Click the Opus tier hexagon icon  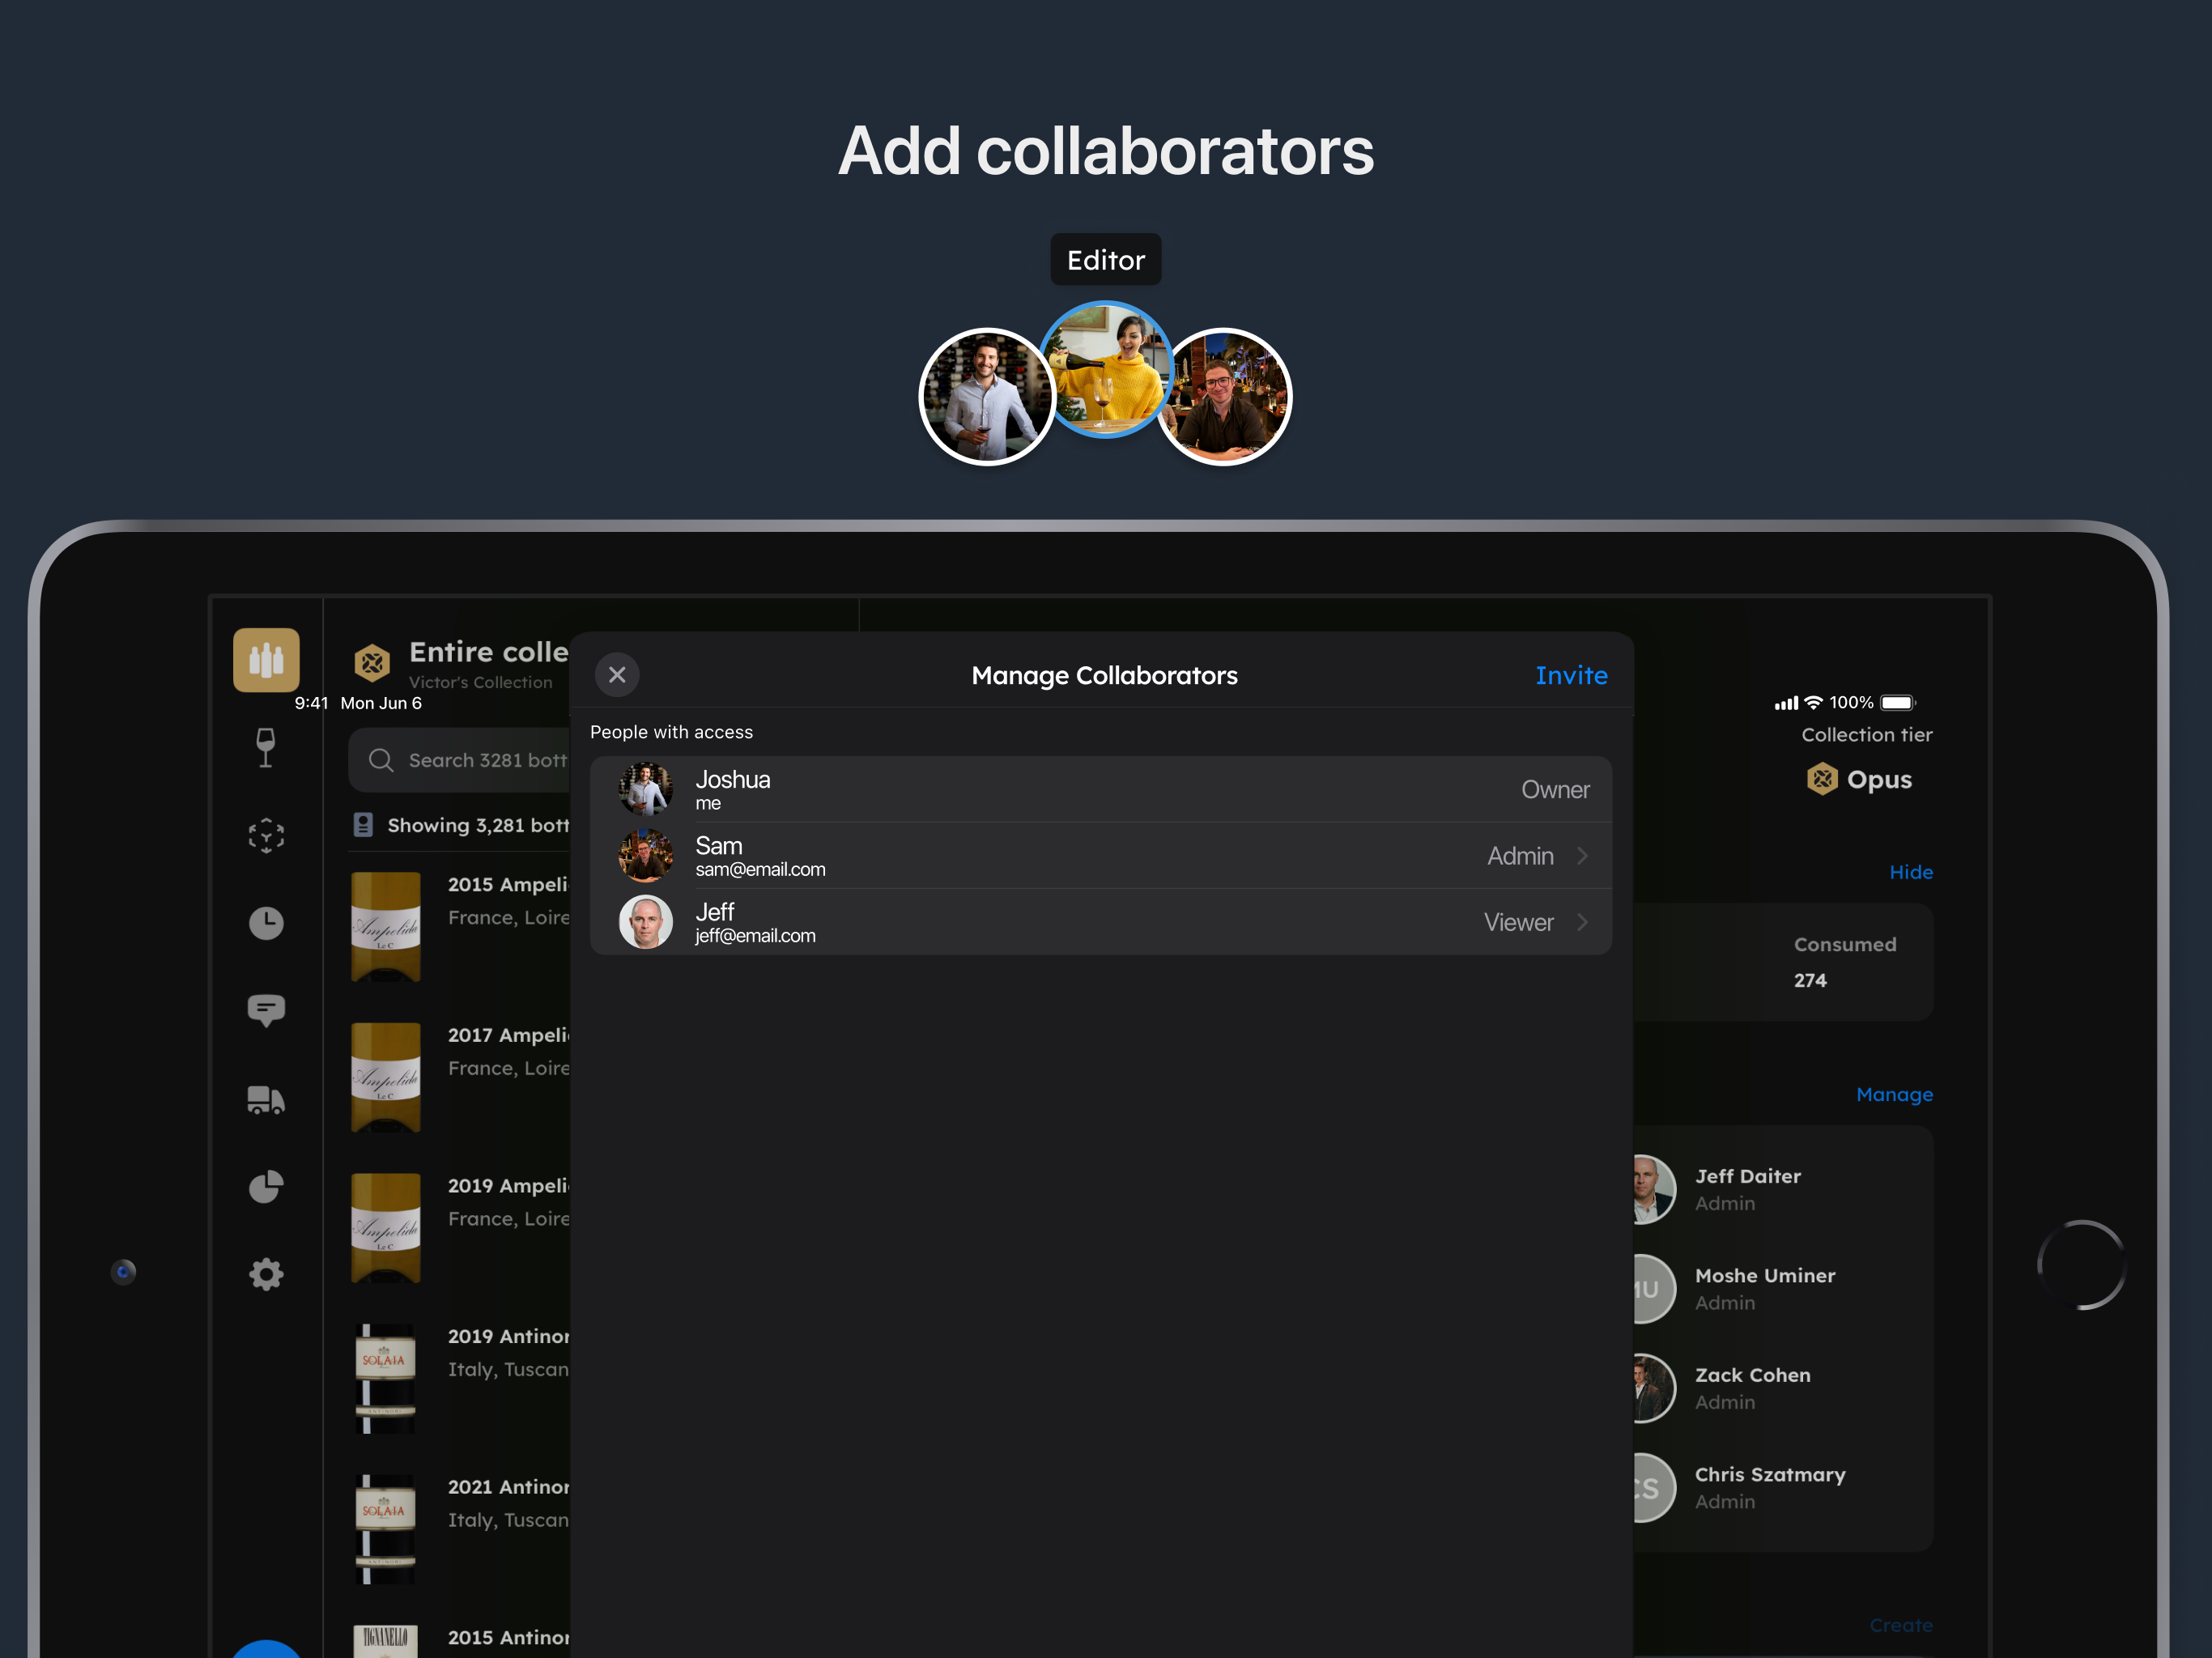tap(1822, 779)
